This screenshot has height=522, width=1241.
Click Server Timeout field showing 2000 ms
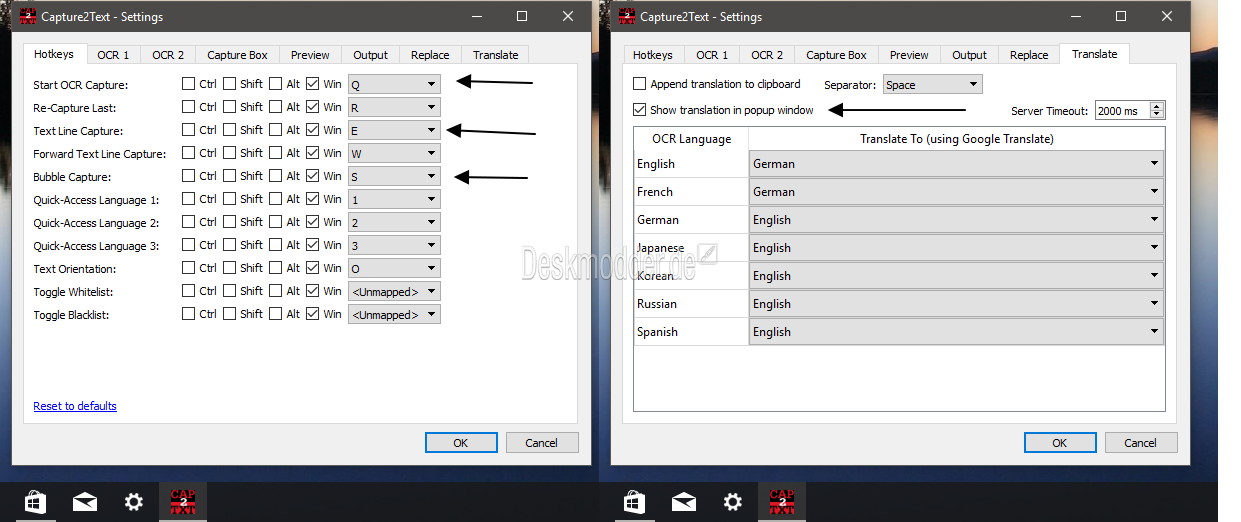tap(1122, 111)
